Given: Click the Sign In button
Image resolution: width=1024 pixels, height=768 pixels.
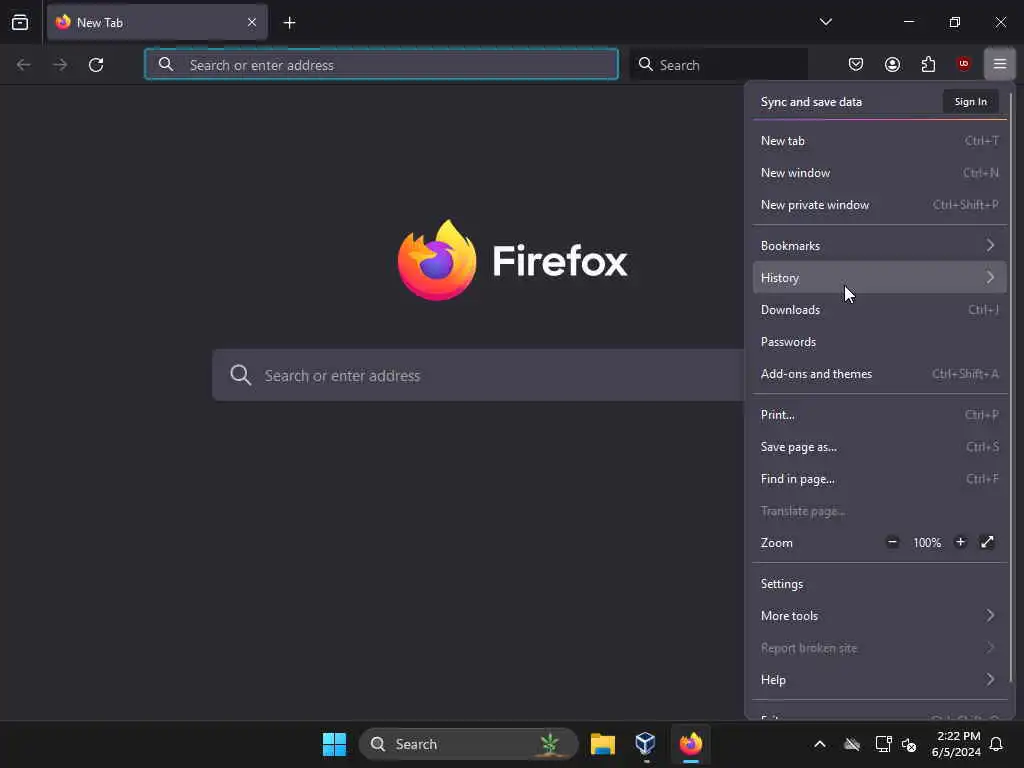Looking at the screenshot, I should pyautogui.click(x=970, y=102).
